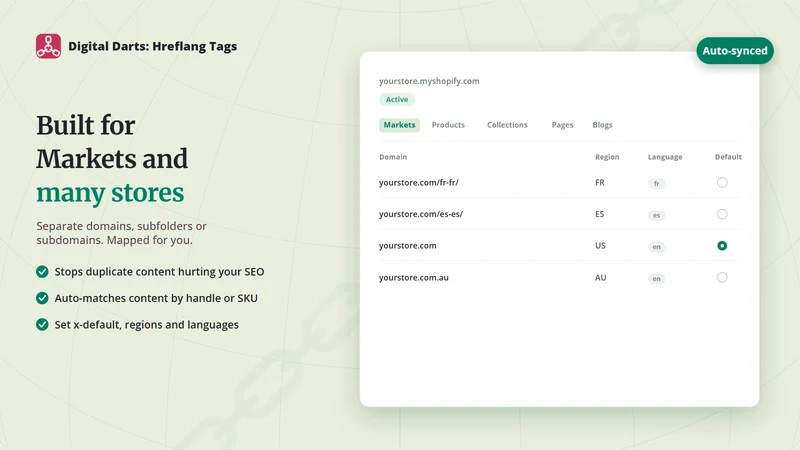Screen dimensions: 800x450
Task: Click "Auto-matches content by handle or SKU" text
Action: click(x=156, y=298)
